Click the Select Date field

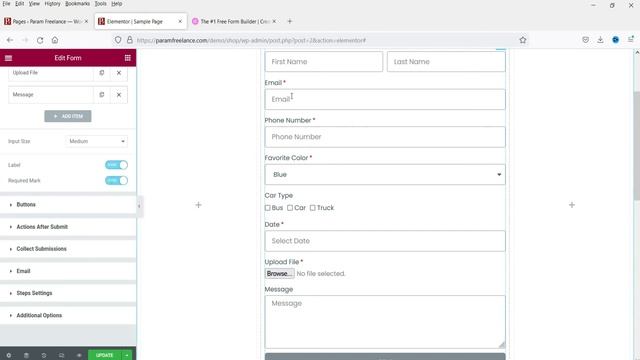[x=385, y=241]
